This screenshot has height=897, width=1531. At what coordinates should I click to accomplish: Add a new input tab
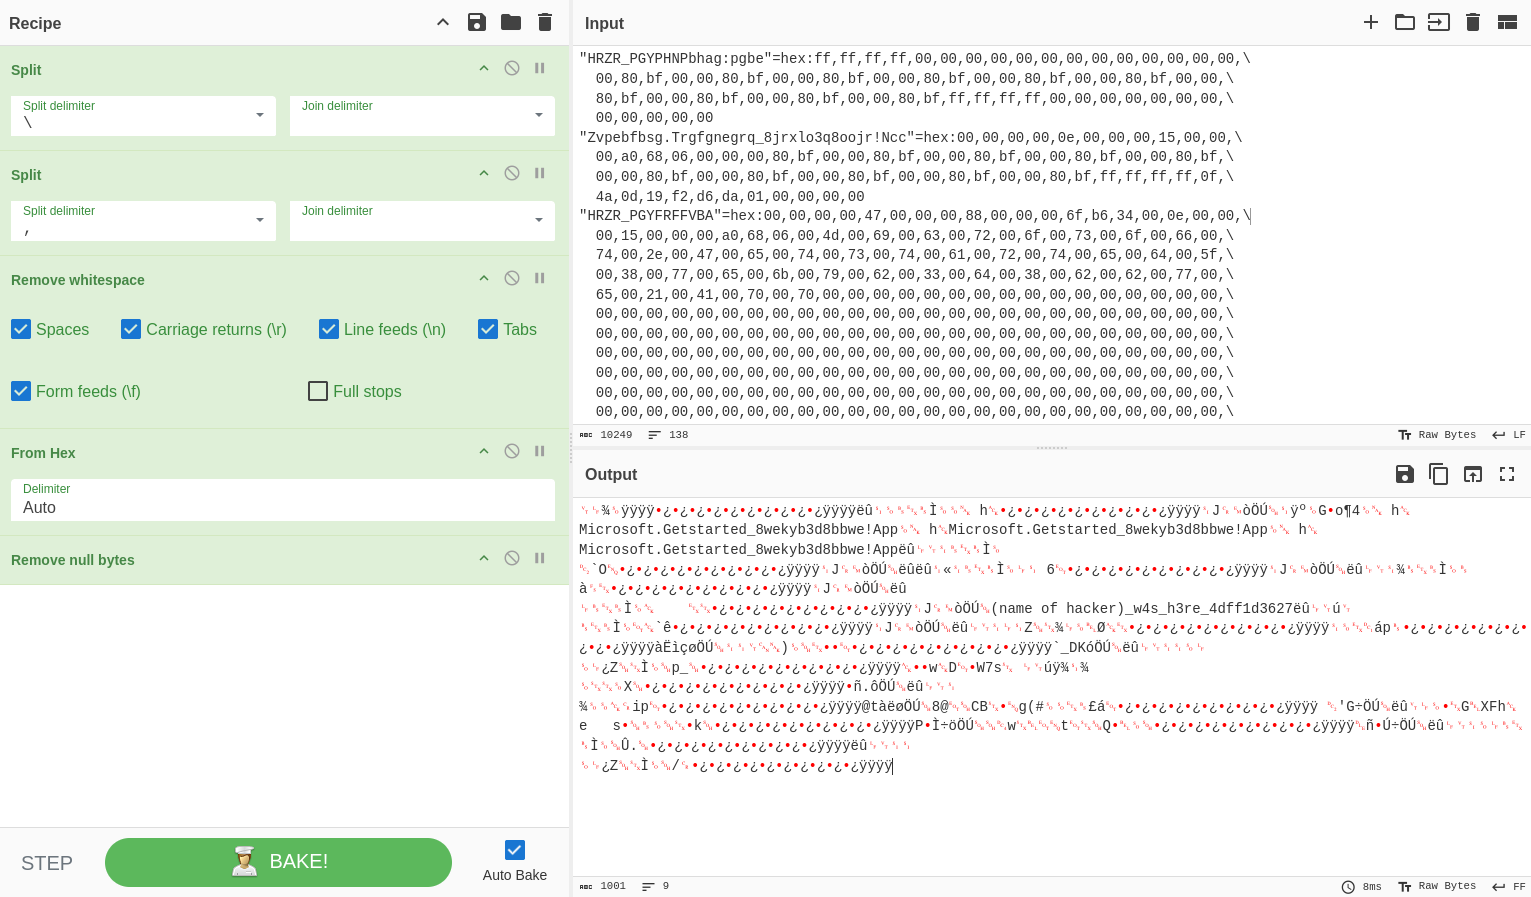click(x=1371, y=22)
